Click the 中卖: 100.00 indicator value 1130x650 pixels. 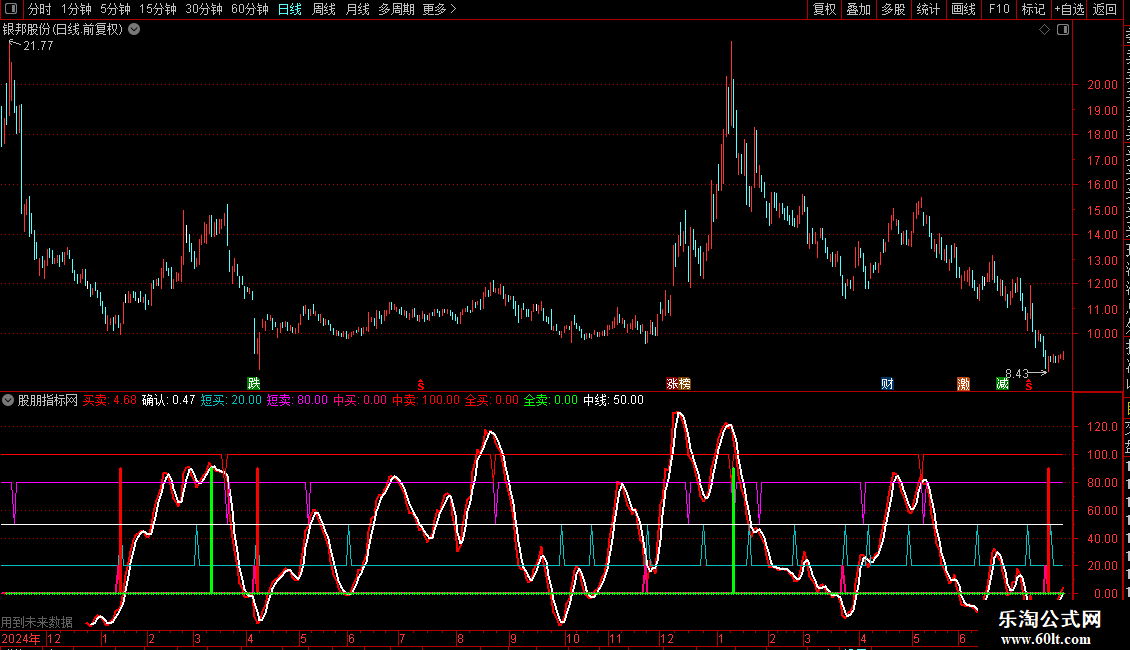click(426, 400)
